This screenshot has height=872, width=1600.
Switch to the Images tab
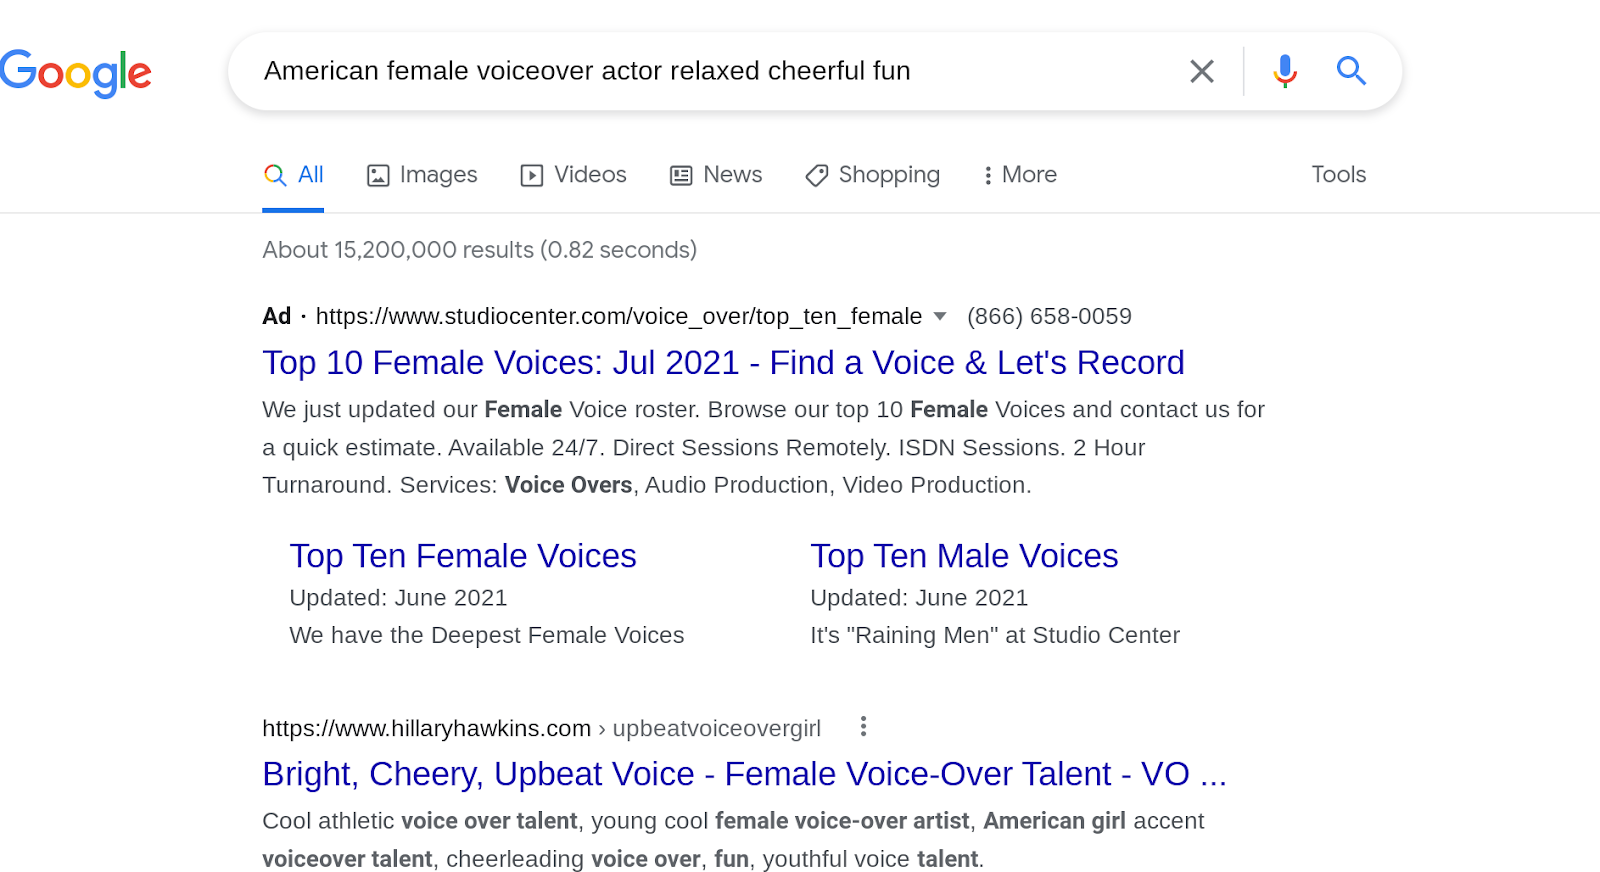422,175
